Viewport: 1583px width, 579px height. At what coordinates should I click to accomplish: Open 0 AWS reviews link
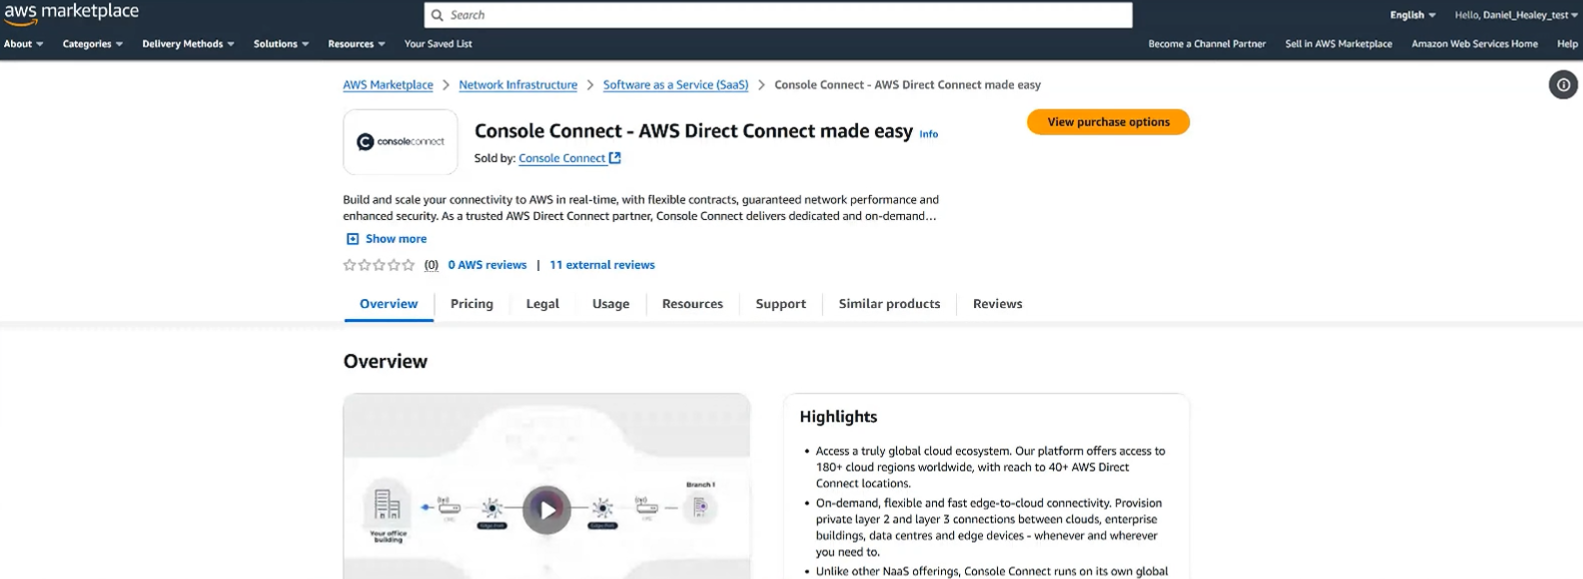click(x=487, y=265)
